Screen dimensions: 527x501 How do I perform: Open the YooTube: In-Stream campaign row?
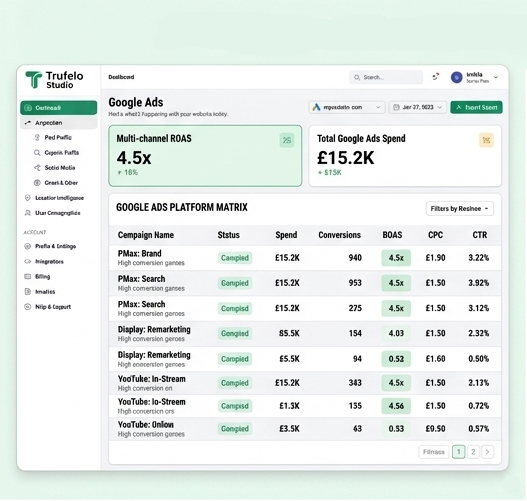[x=305, y=383]
